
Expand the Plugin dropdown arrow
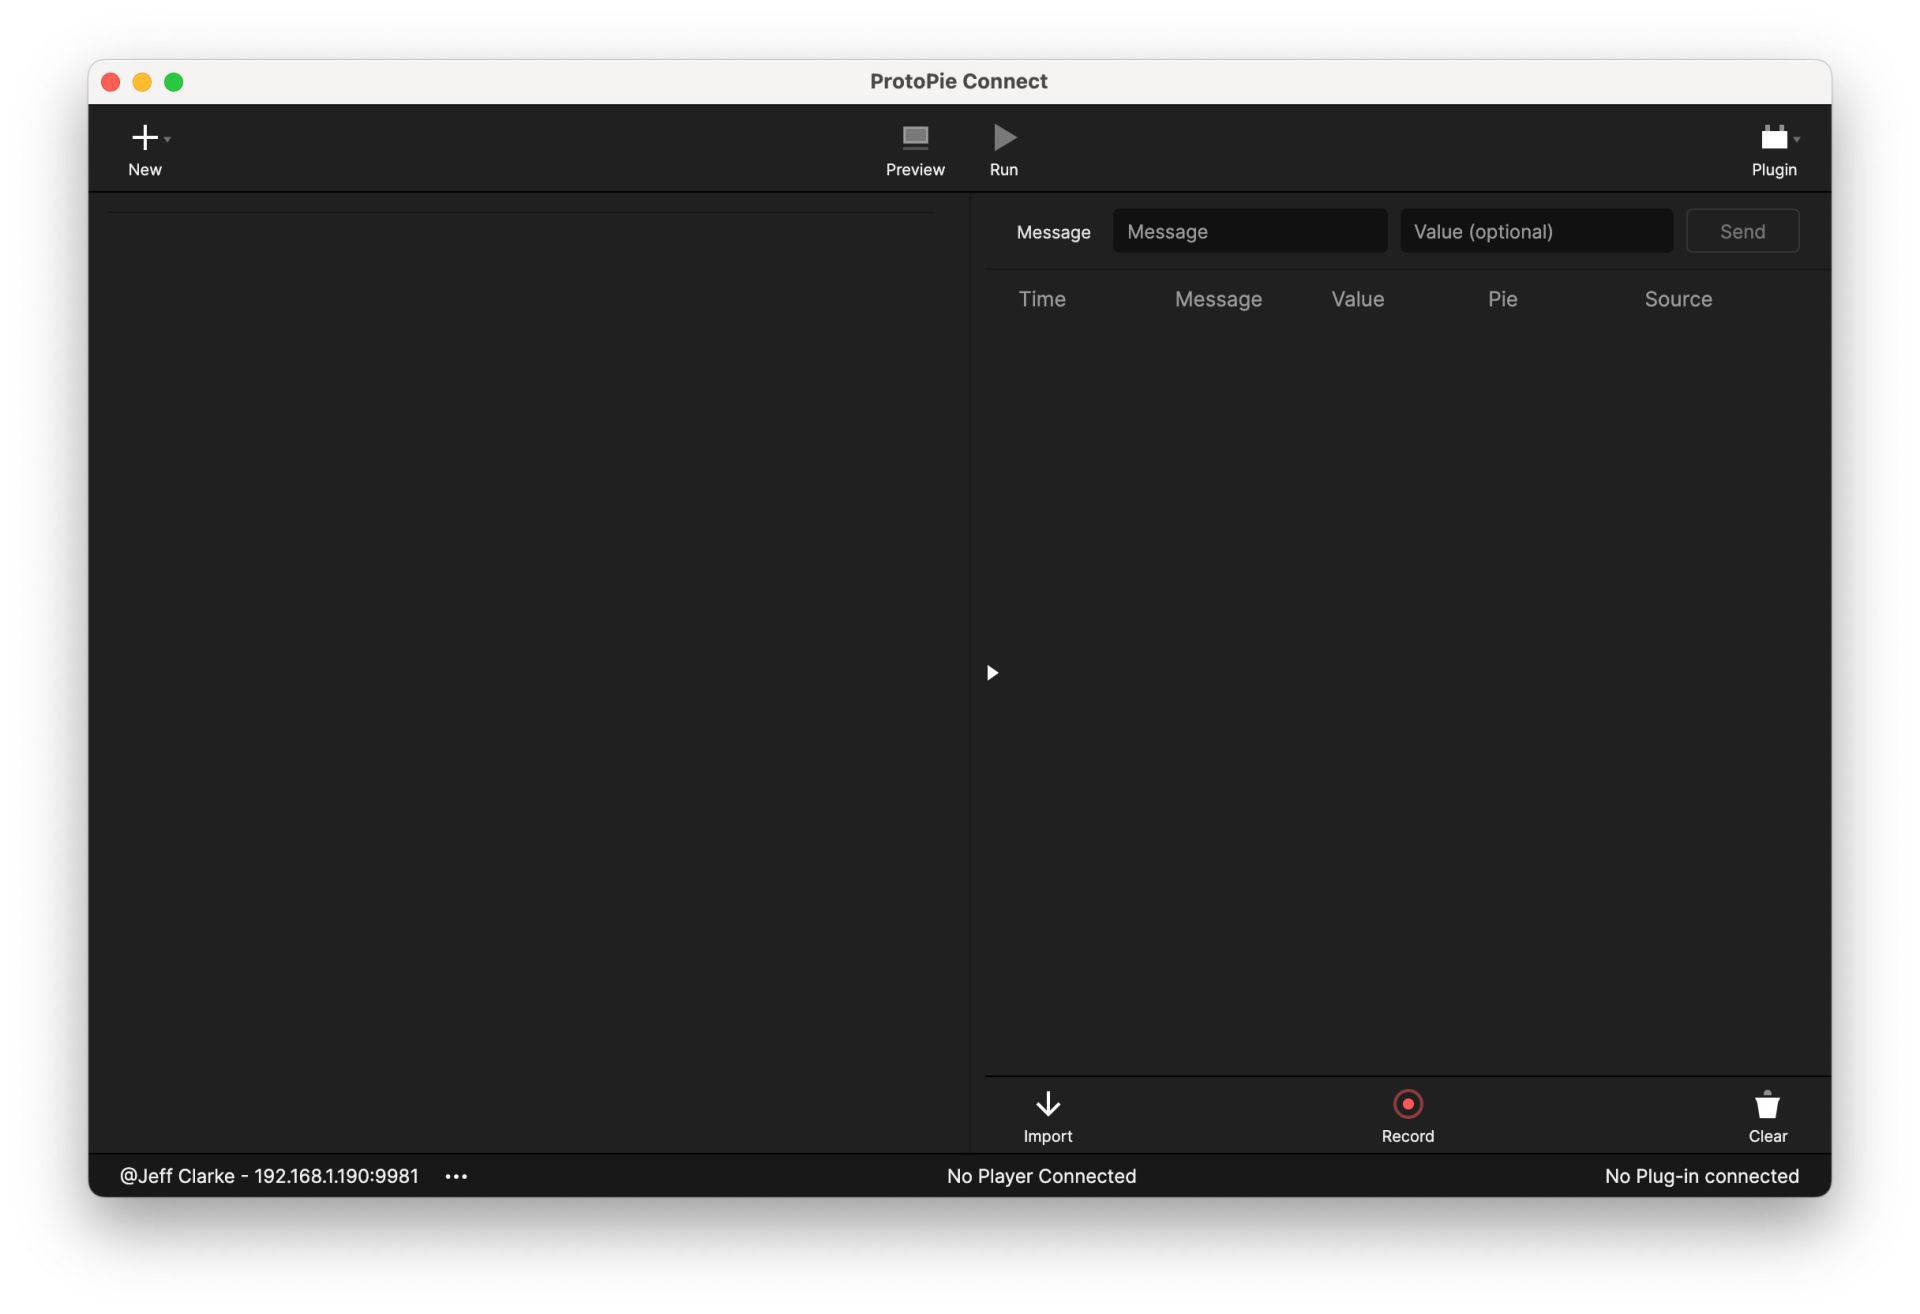click(1797, 139)
